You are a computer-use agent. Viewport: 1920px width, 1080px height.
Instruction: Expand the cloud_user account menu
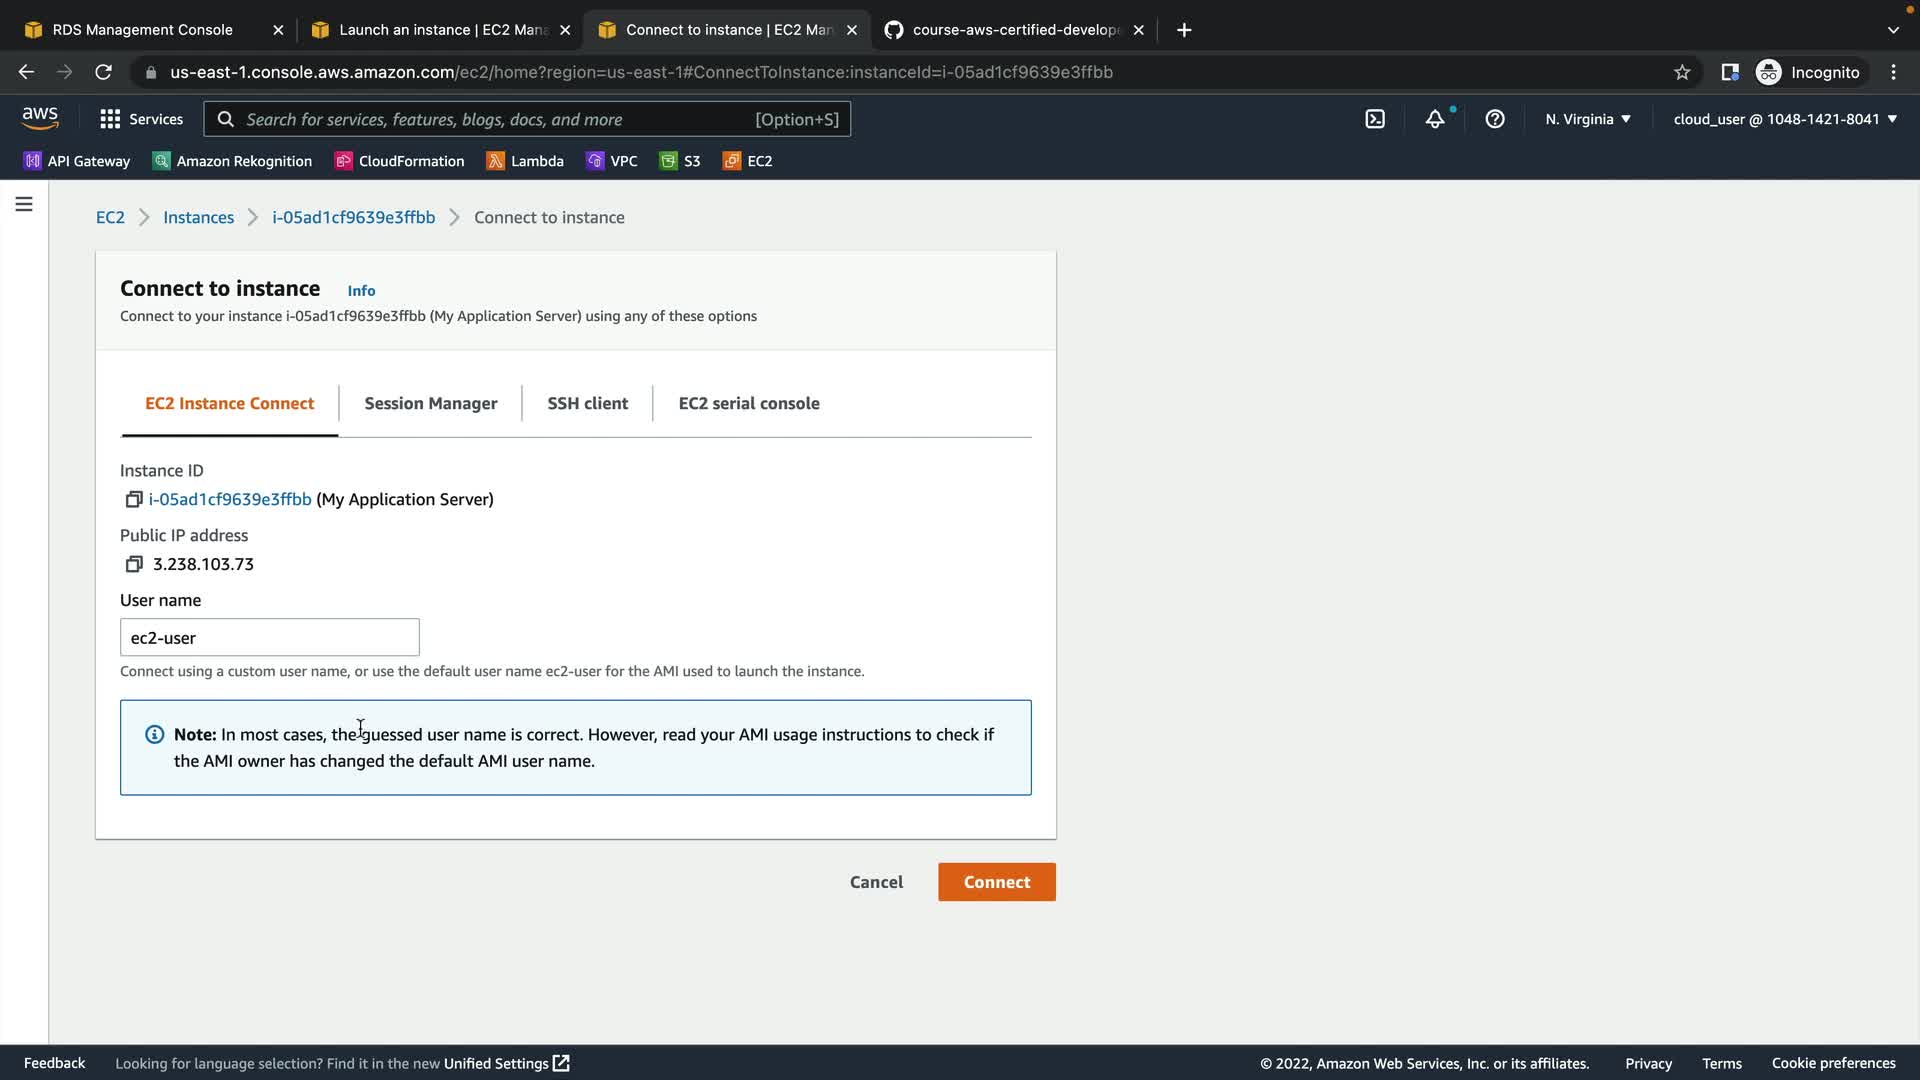tap(1785, 119)
